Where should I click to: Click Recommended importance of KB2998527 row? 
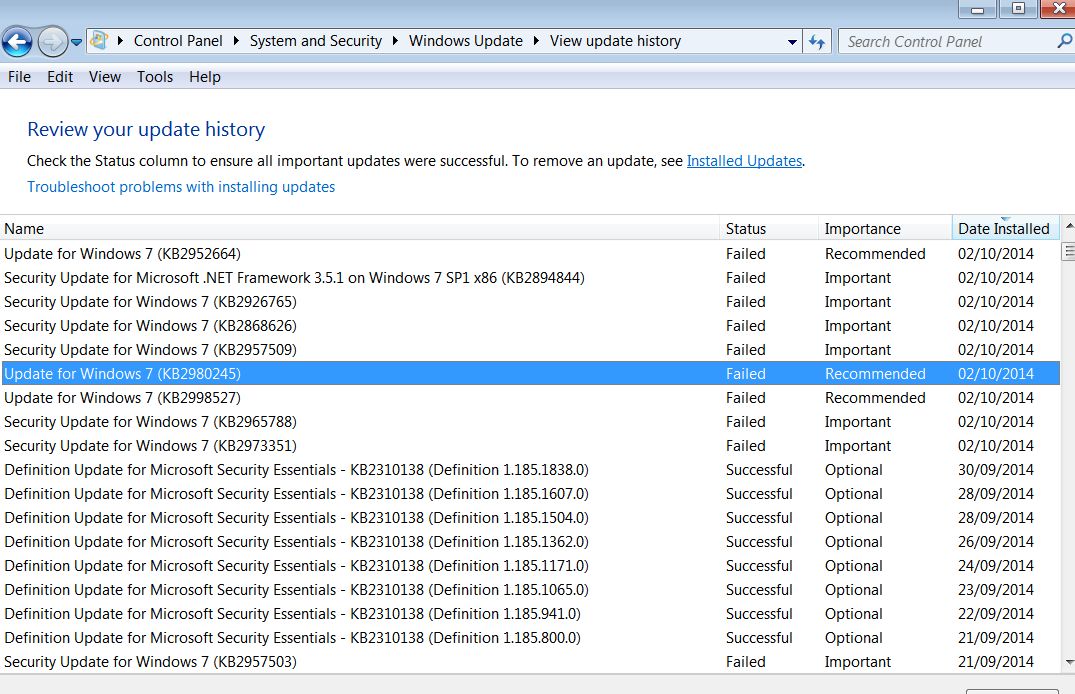point(875,398)
